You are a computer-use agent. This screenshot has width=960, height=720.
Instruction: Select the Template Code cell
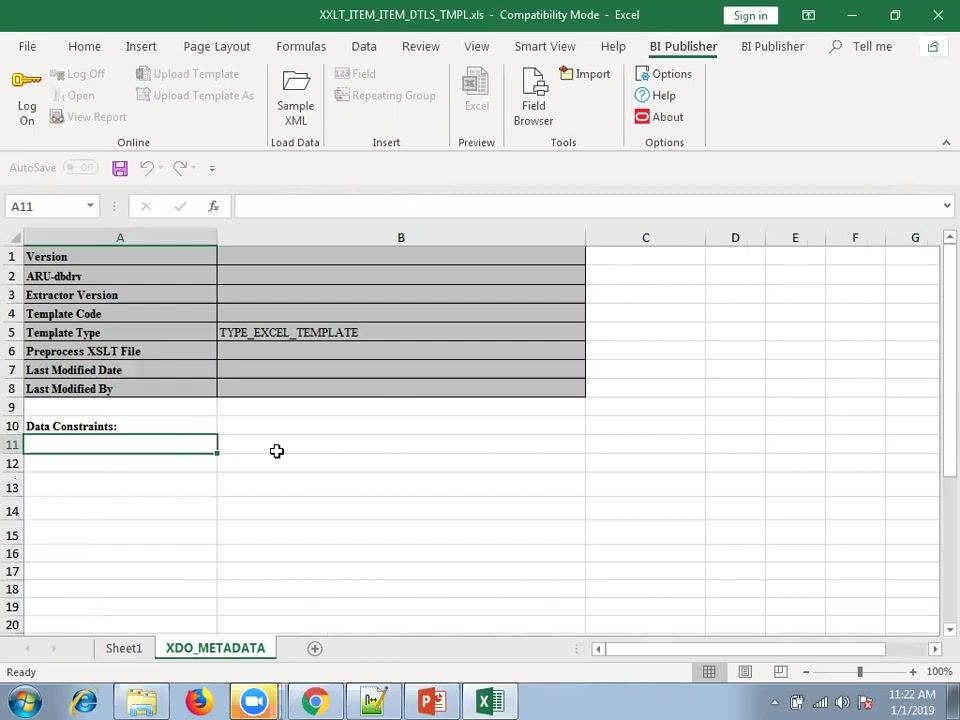(120, 313)
